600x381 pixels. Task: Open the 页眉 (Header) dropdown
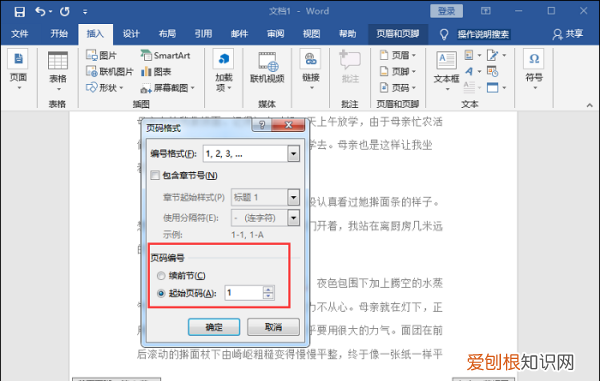[x=398, y=55]
